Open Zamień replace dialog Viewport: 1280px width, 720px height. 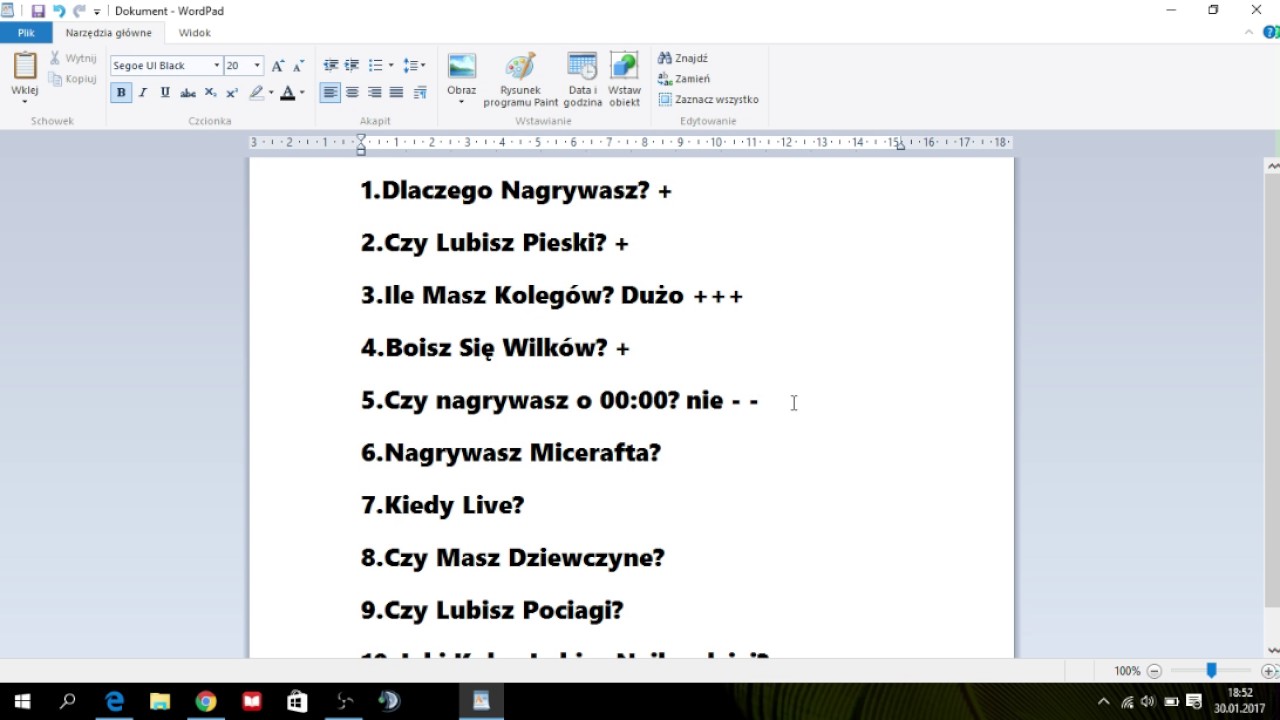pos(684,79)
